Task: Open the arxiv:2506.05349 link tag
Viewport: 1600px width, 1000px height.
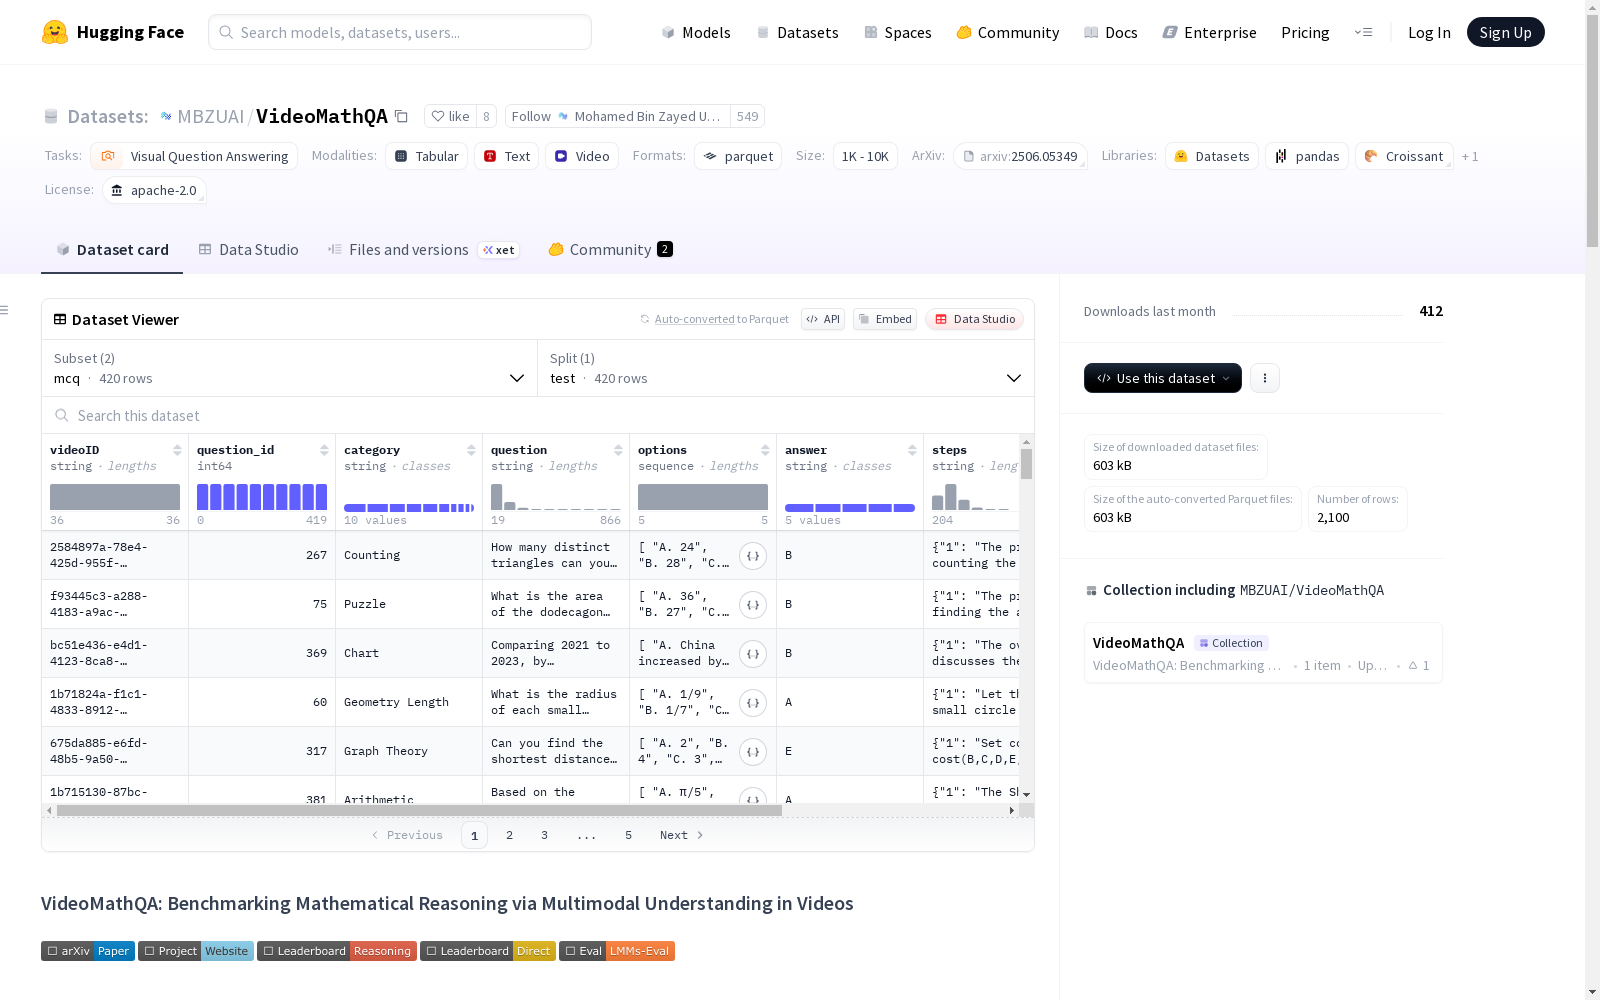Action: 1020,156
